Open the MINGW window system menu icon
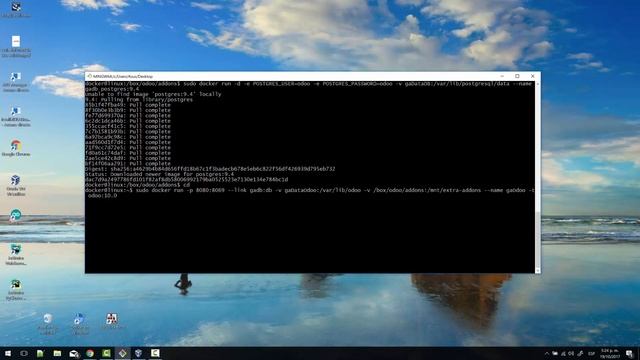The height and width of the screenshot is (360, 640). point(89,76)
